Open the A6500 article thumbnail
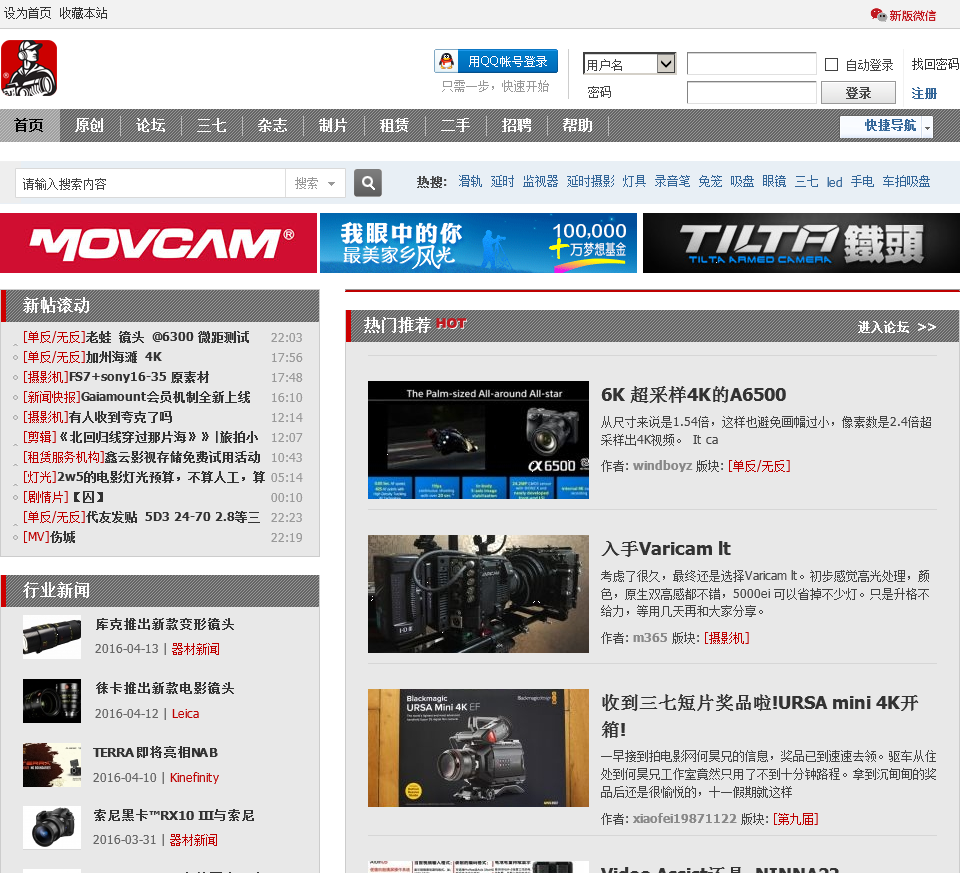 pos(478,440)
